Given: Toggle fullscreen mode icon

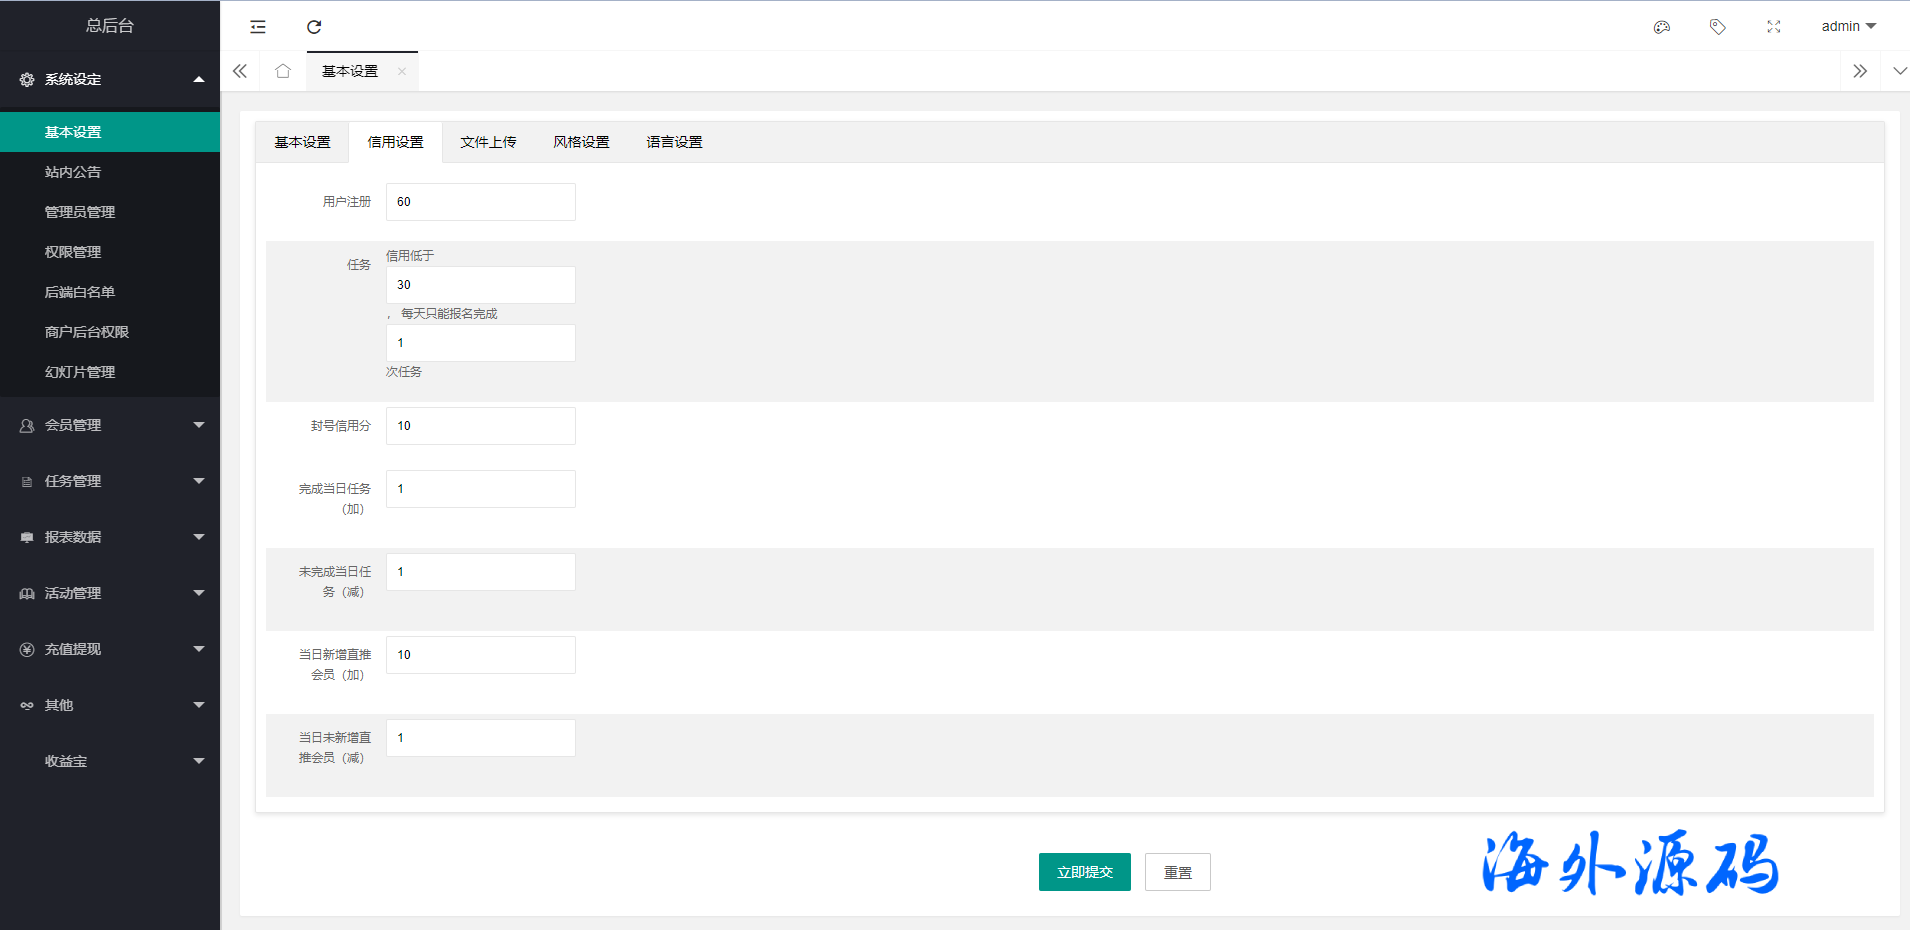Looking at the screenshot, I should click(x=1774, y=27).
